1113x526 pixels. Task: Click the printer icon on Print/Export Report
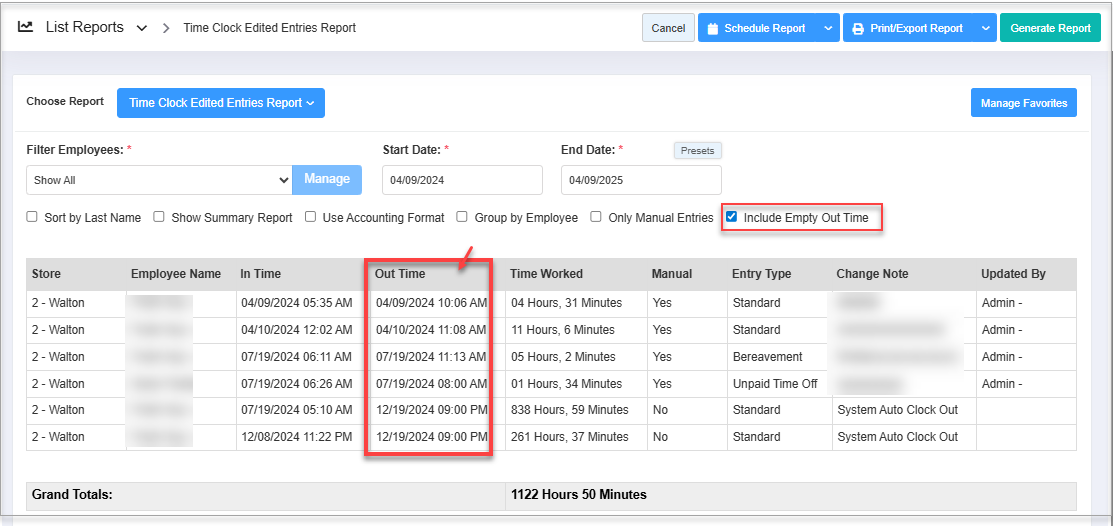(x=857, y=29)
